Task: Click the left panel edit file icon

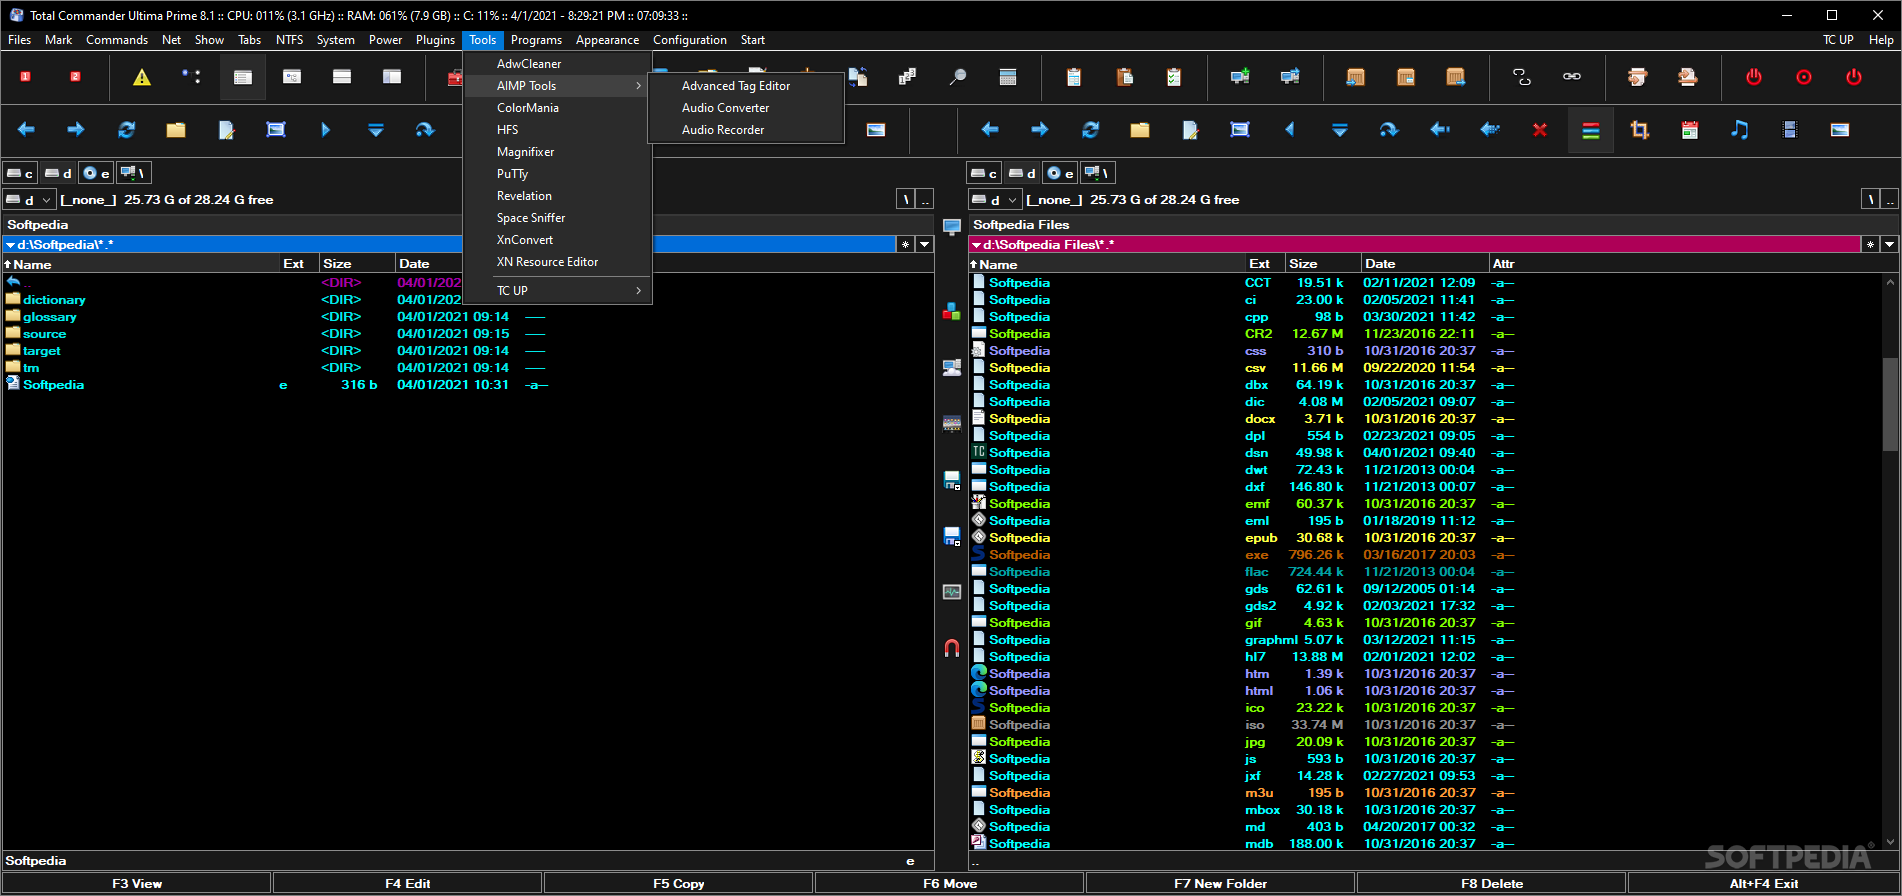Action: [x=226, y=130]
